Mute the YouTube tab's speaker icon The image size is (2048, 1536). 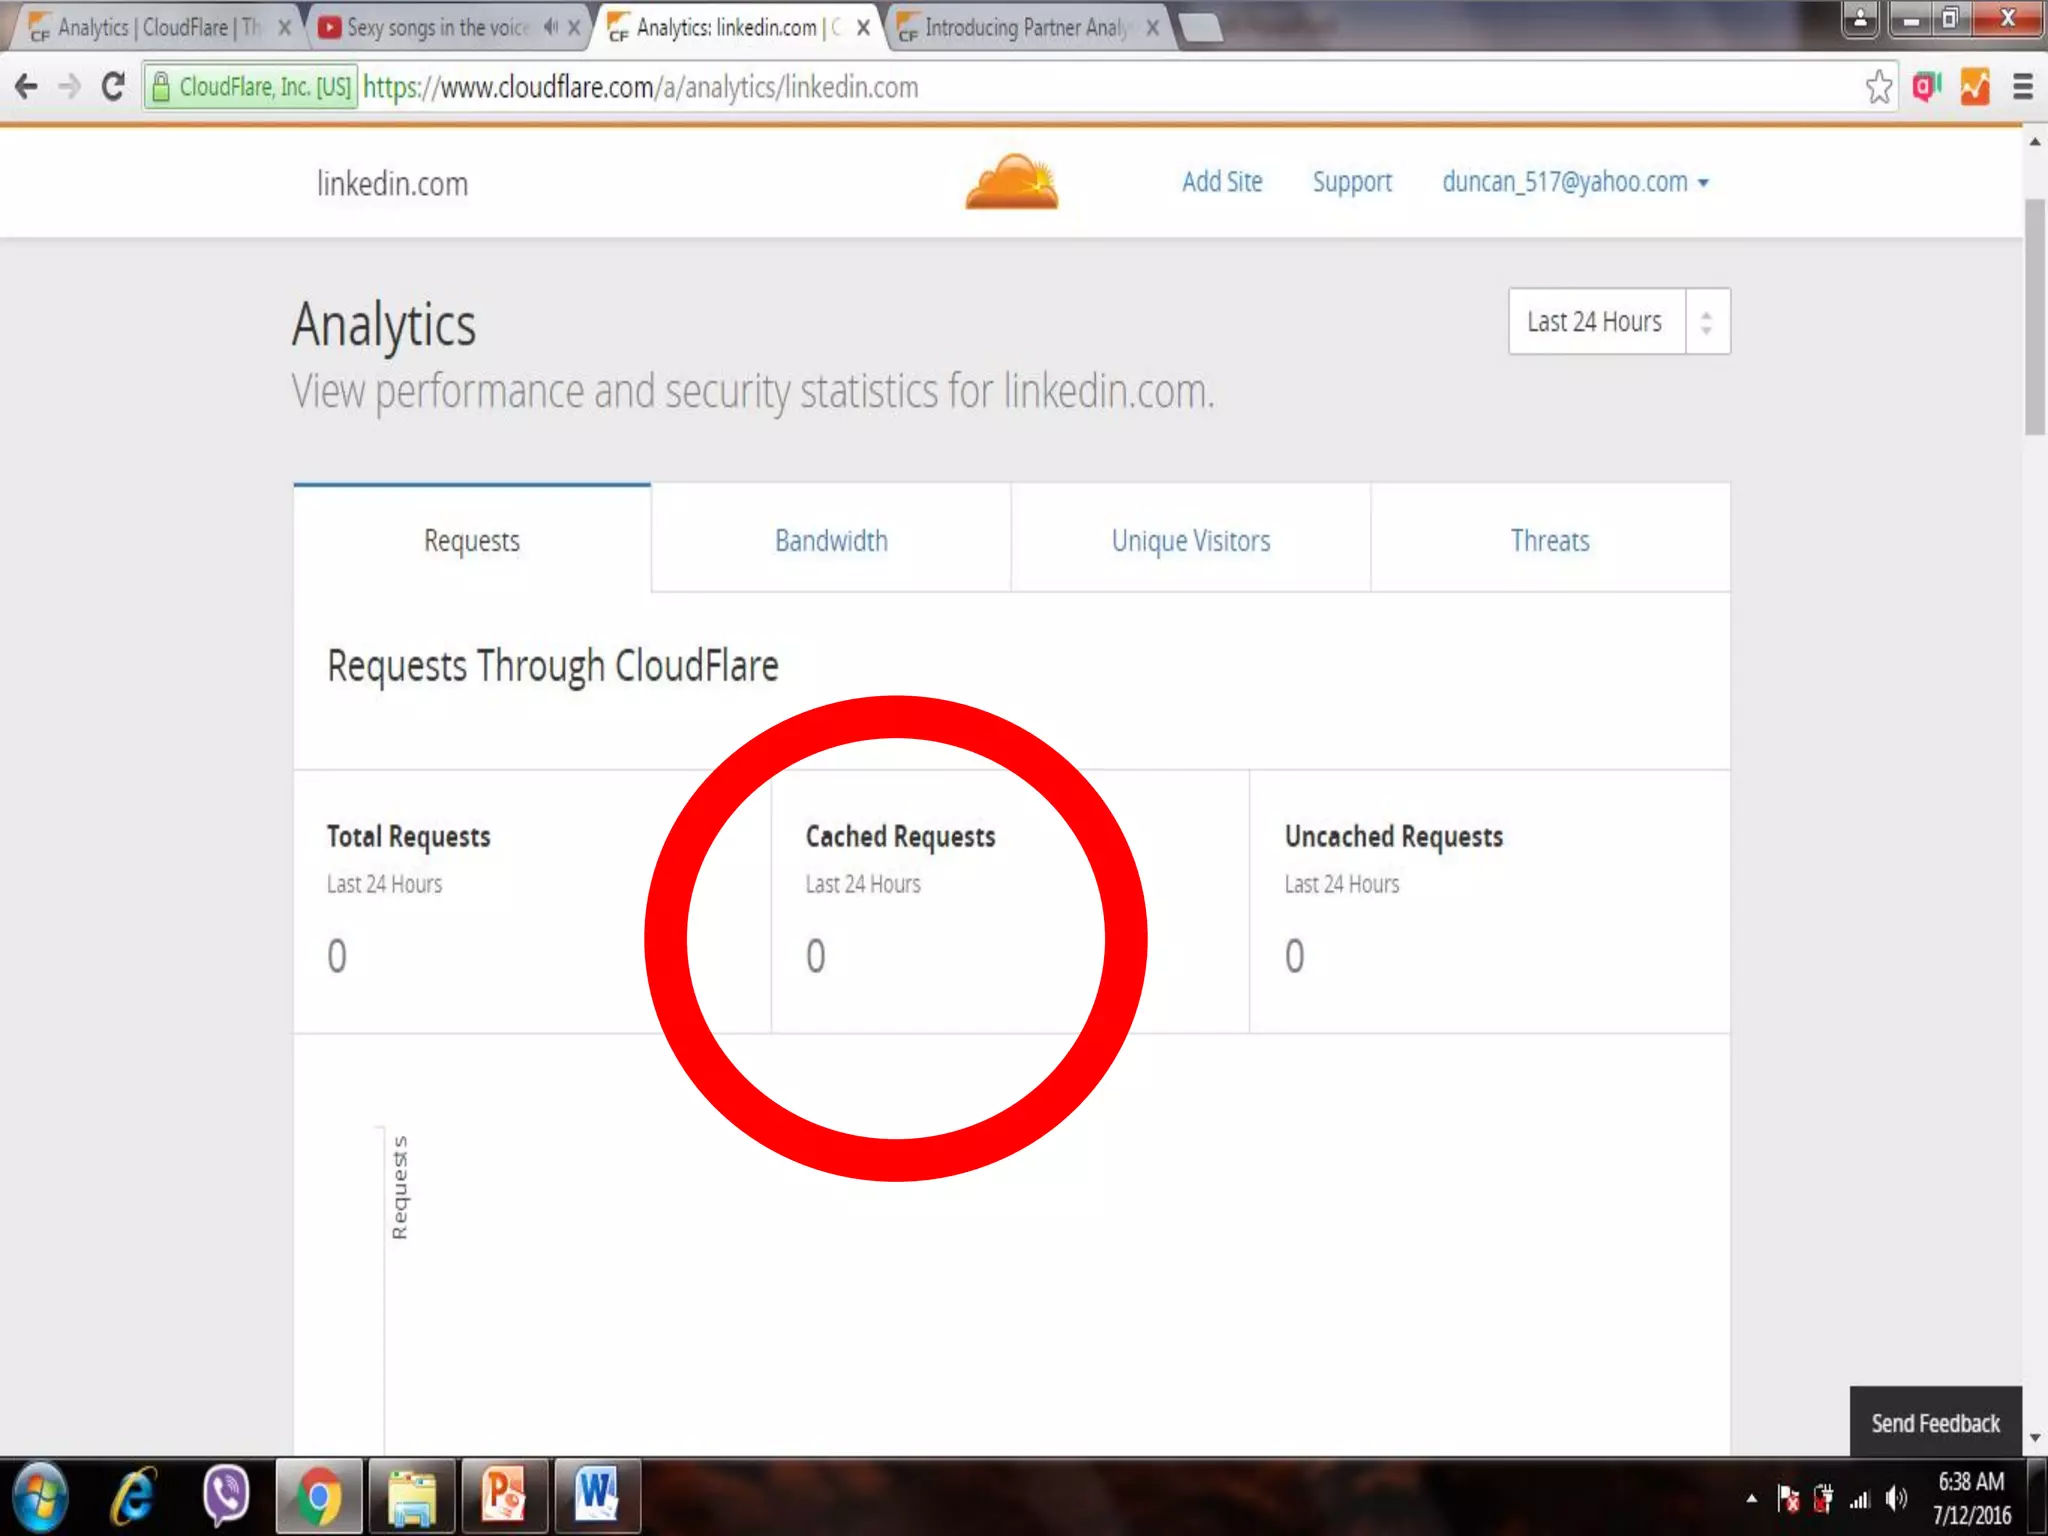(x=550, y=28)
